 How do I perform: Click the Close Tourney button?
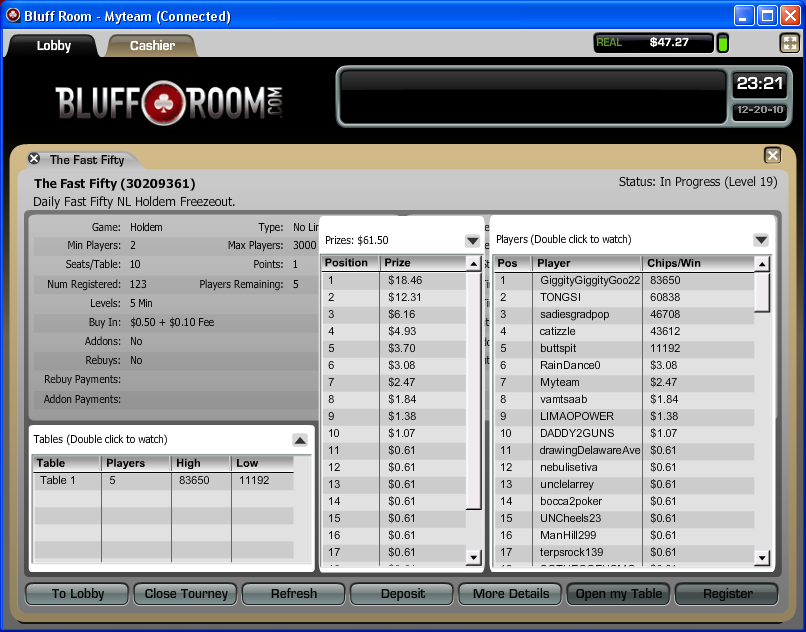point(186,594)
